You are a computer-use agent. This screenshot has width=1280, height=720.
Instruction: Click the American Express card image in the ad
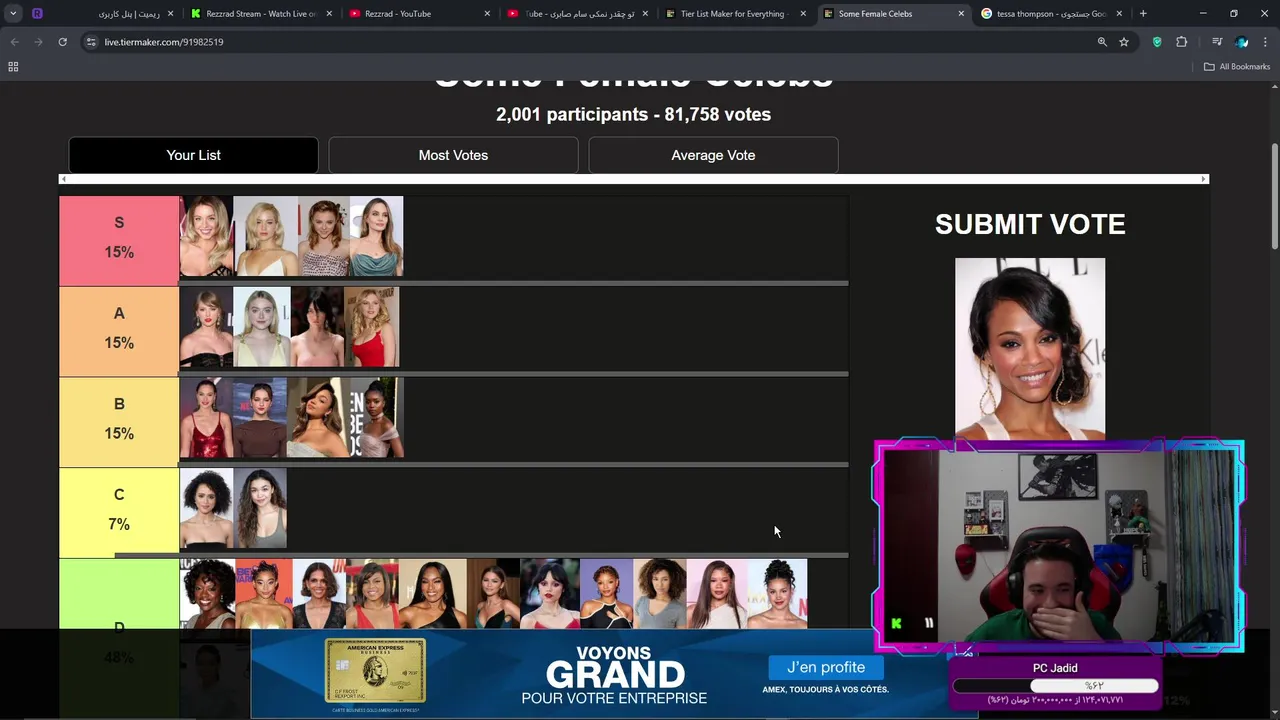point(375,671)
